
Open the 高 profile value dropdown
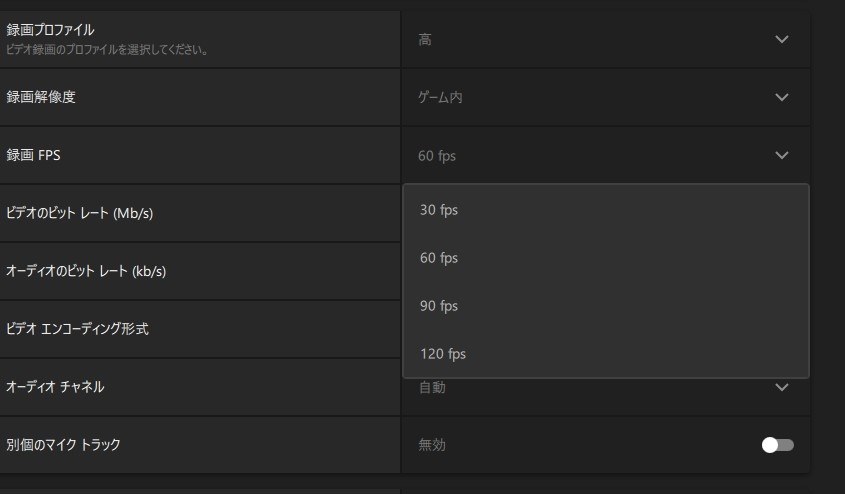(426, 39)
